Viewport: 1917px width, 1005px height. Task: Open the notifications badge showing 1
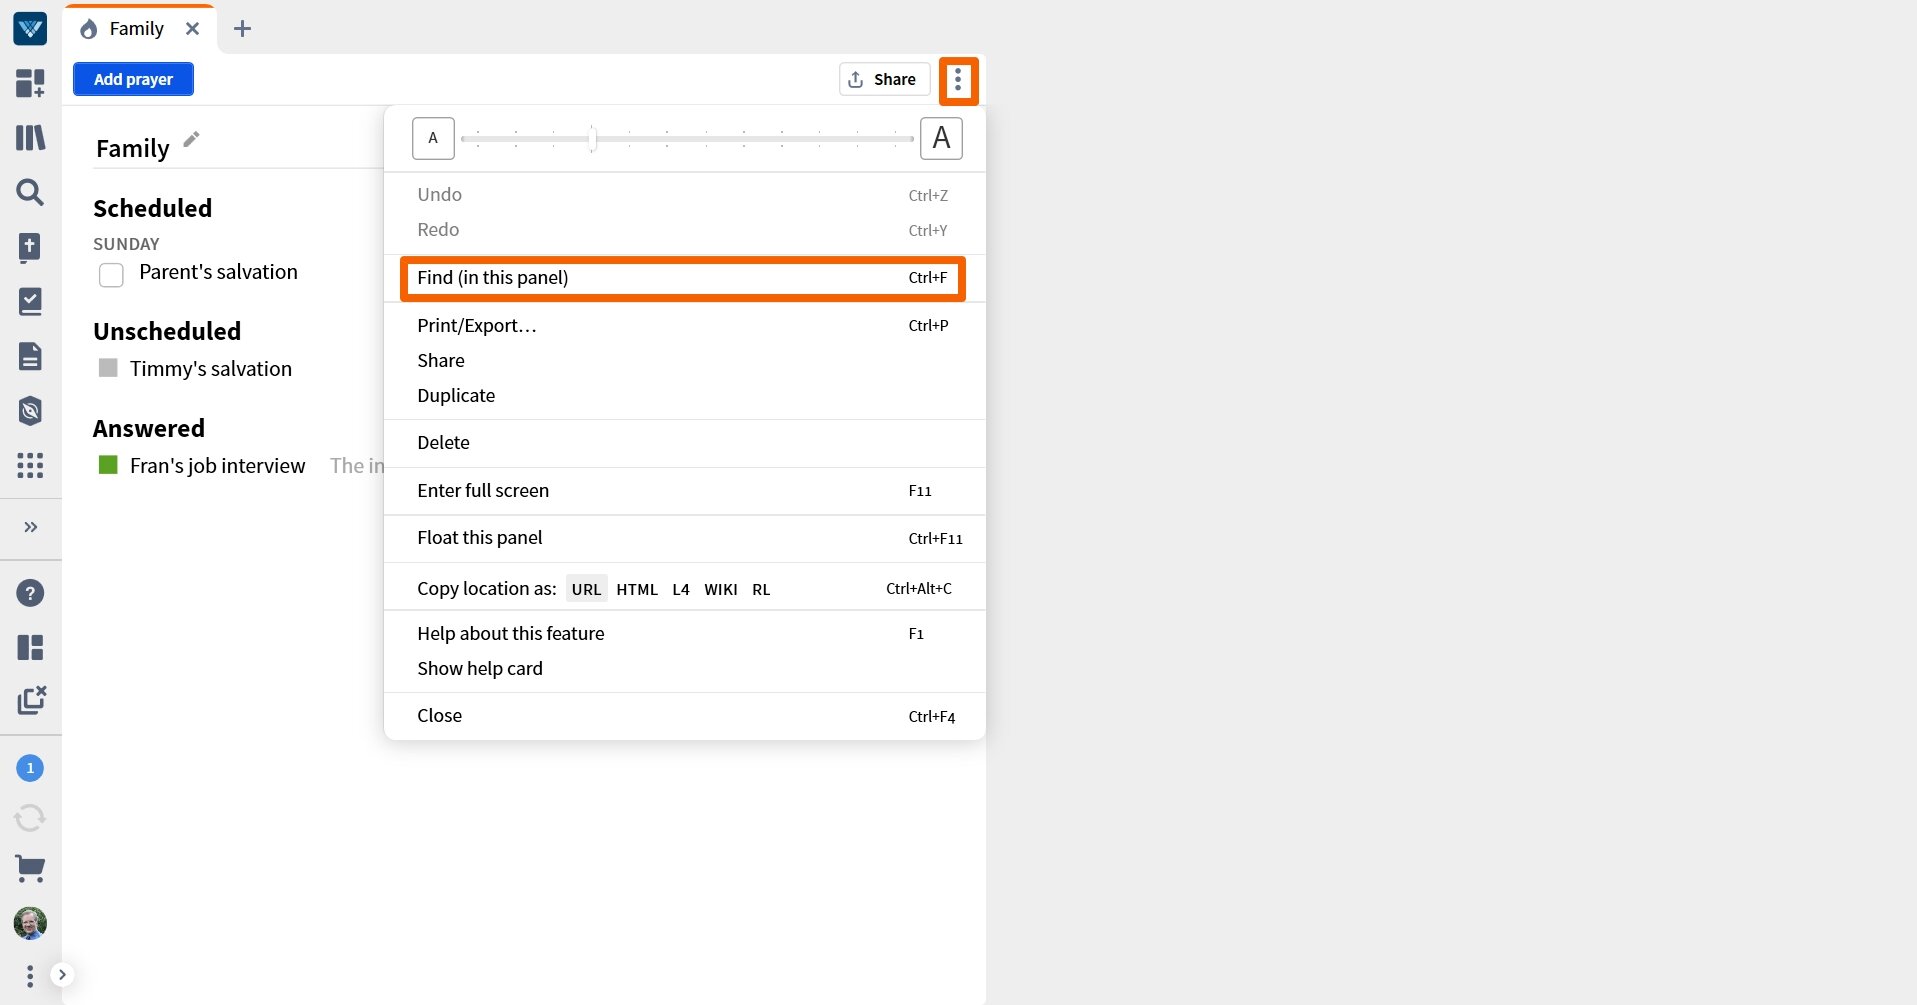coord(30,768)
